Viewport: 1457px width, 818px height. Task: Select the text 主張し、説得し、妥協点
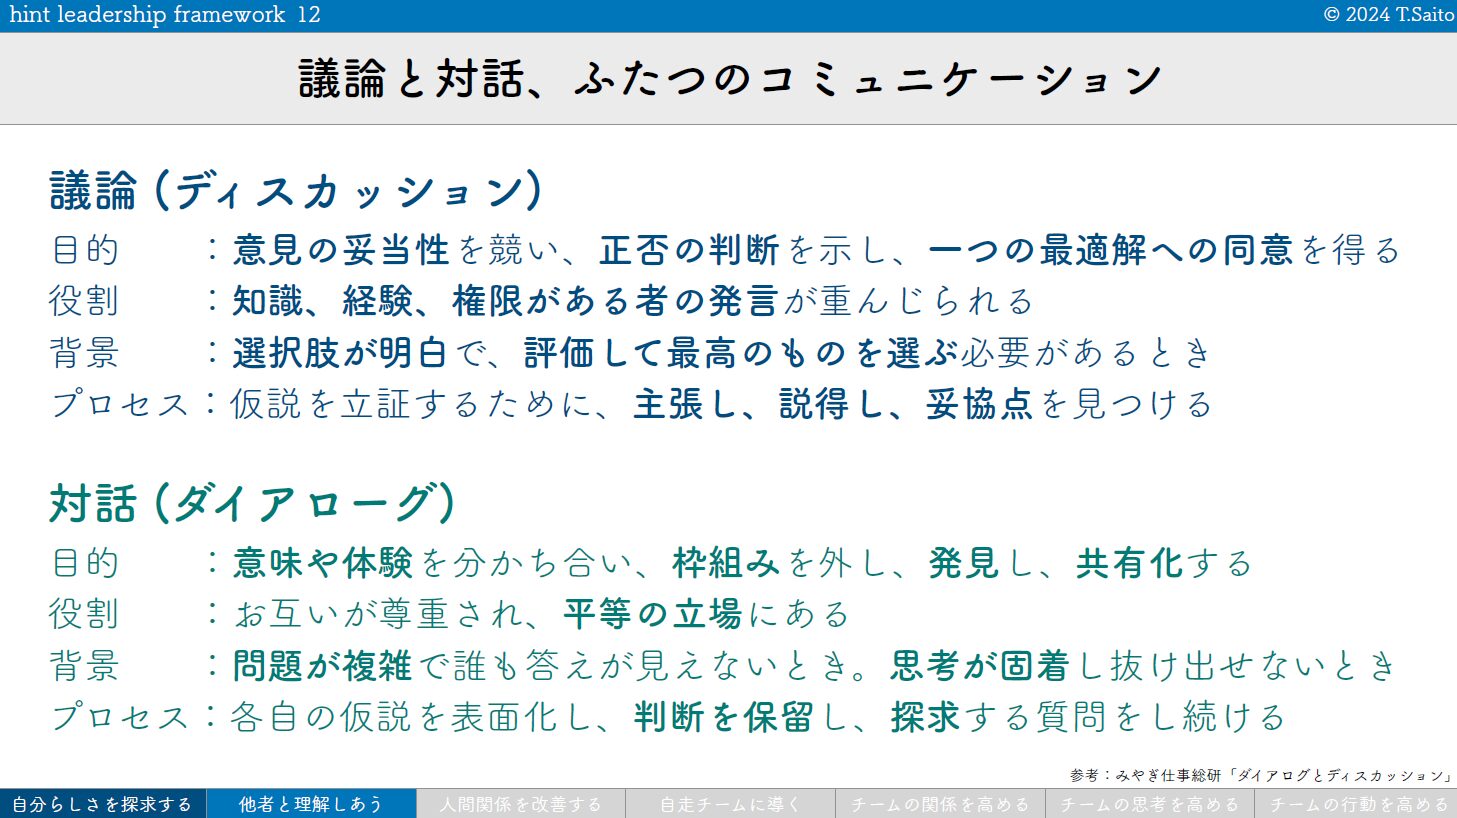point(833,404)
